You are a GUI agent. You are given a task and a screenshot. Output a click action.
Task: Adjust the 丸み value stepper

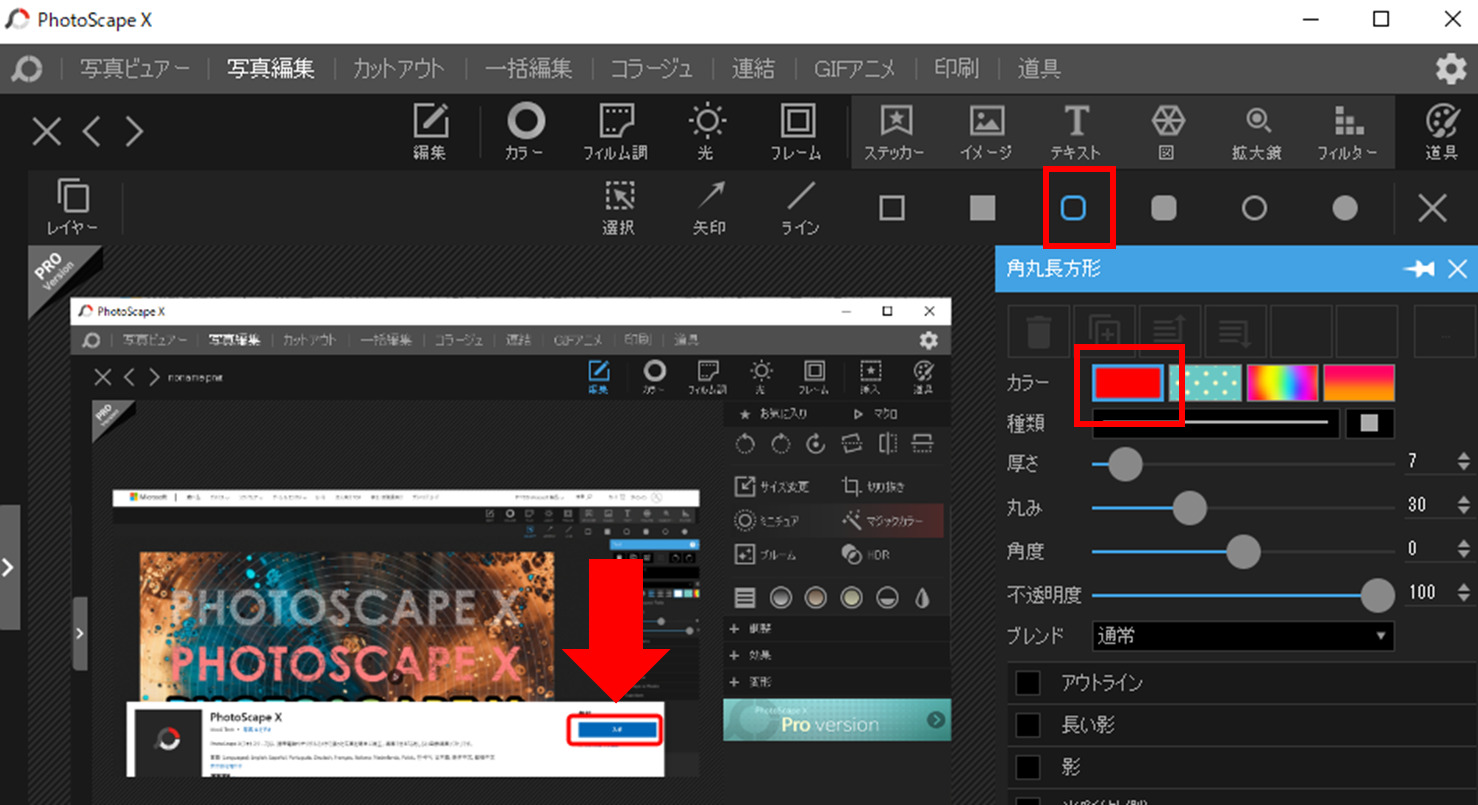tap(1463, 505)
